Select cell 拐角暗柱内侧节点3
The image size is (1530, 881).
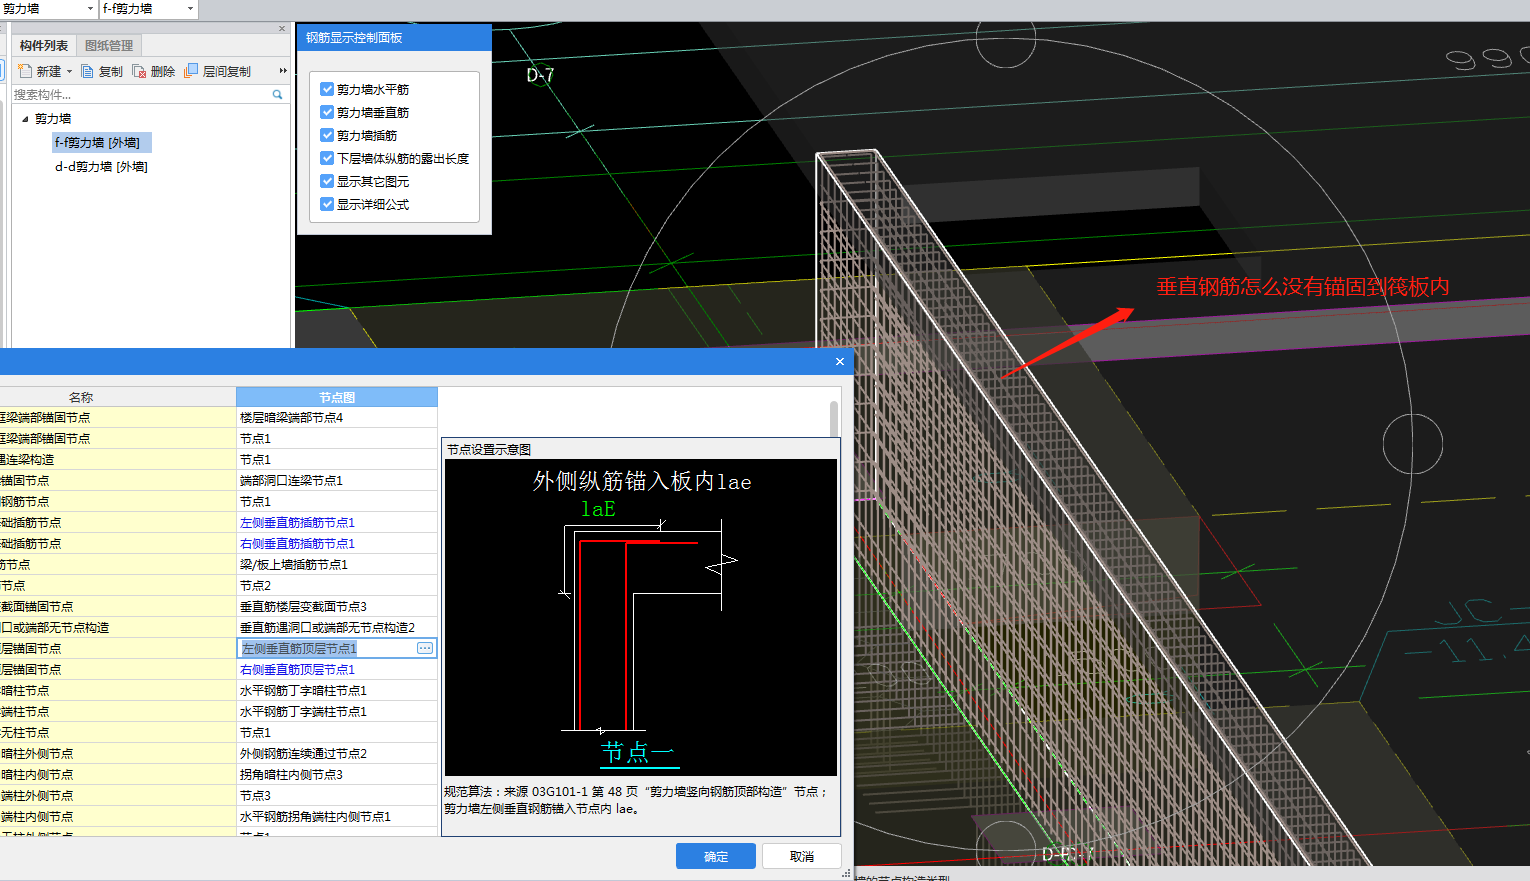[x=337, y=775]
